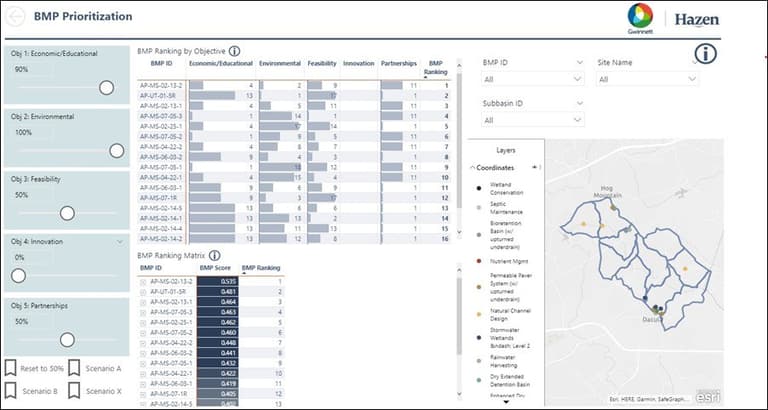Expand row AP-UT-01-SR in ranking matrix
Viewport: 768px width, 410px height.
coord(143,292)
